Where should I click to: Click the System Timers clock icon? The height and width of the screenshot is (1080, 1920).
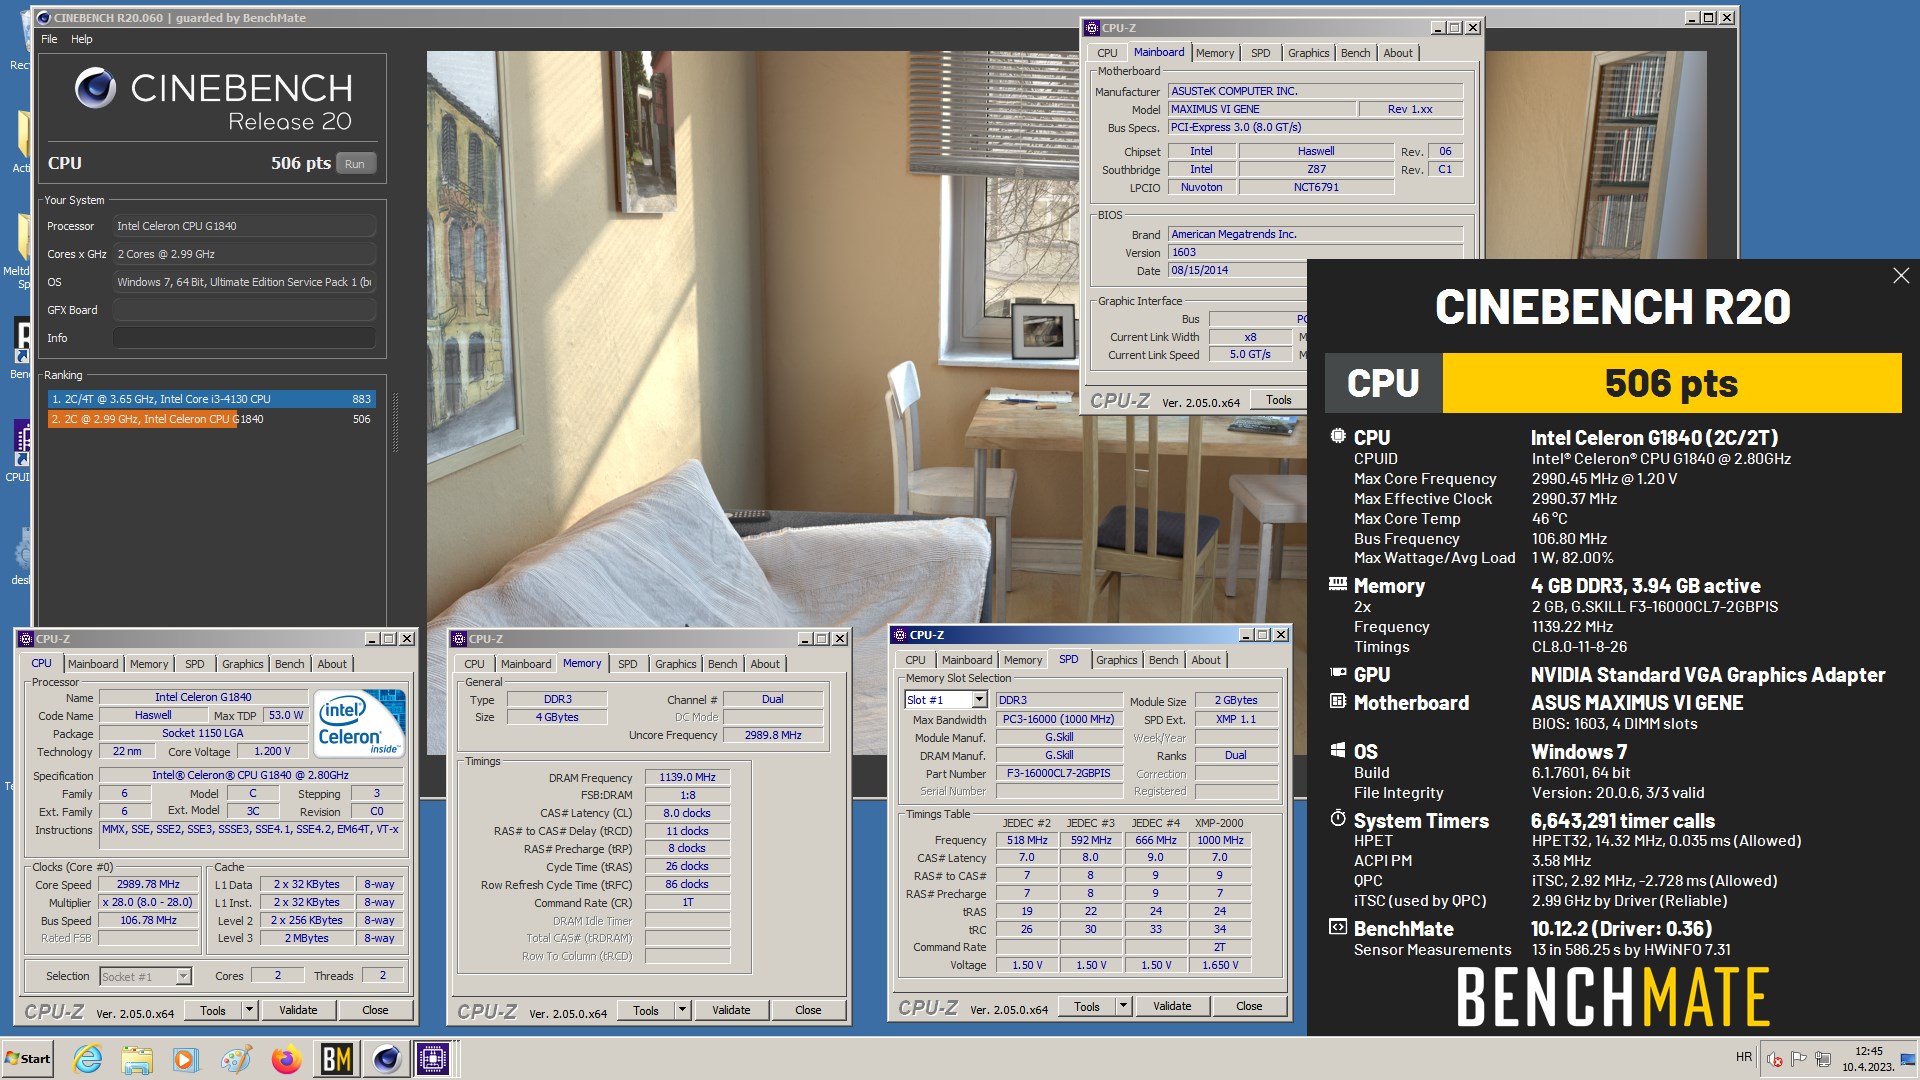click(1338, 819)
